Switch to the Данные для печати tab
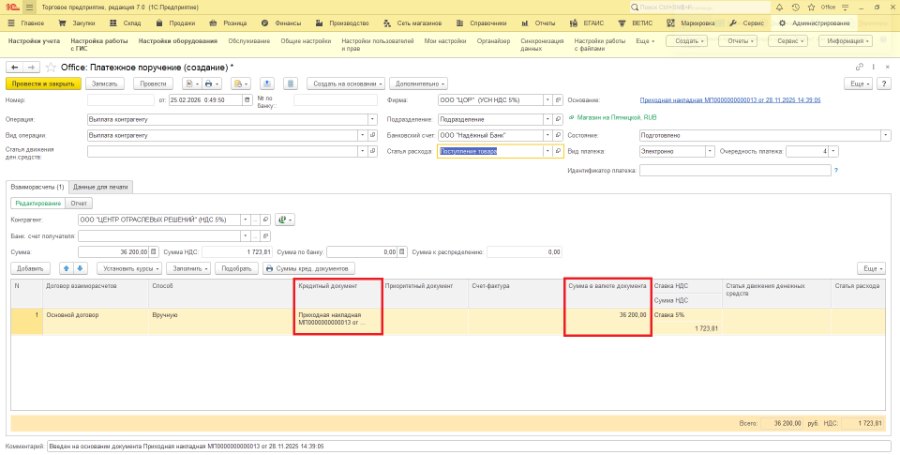Viewport: 900px width, 455px height. click(x=101, y=187)
